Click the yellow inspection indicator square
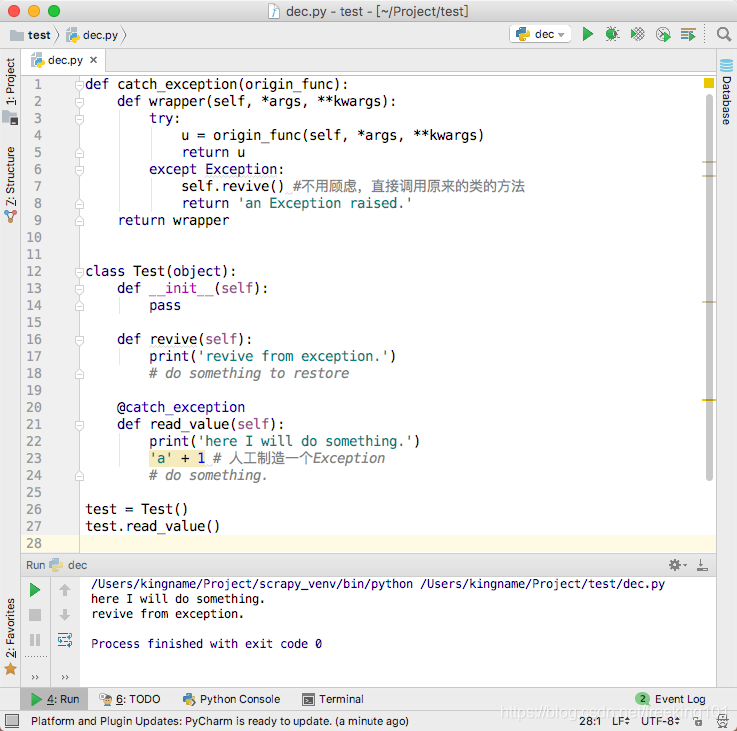This screenshot has height=731, width=737. coord(708,83)
